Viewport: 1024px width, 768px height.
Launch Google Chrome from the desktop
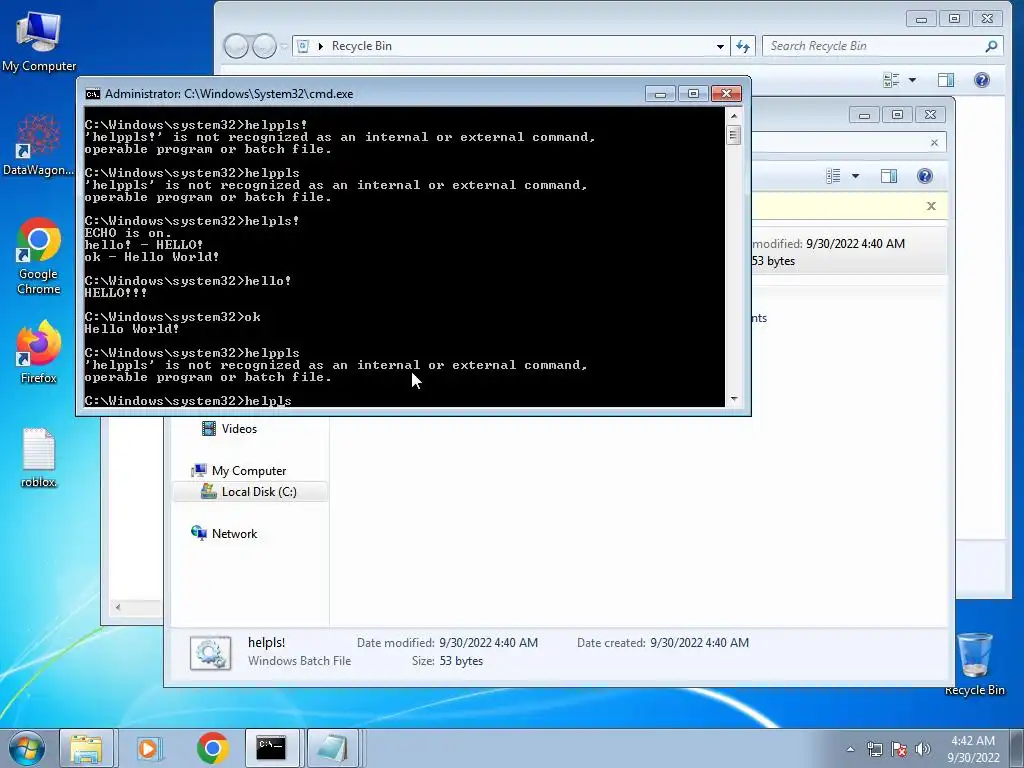tap(39, 257)
